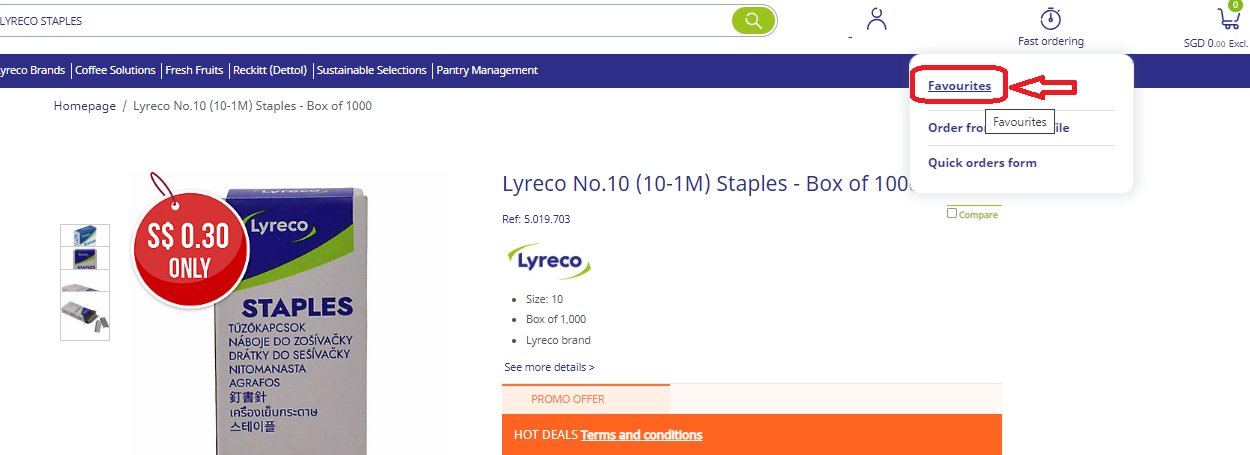Click the breadcrumb current product name

[252, 106]
